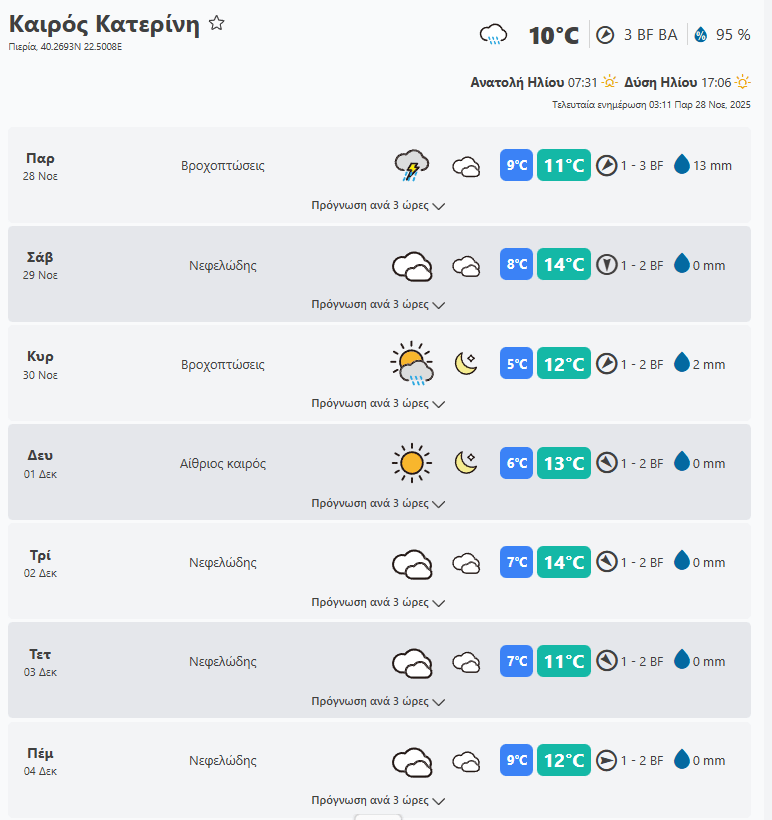
Task: Click the sunrise sun icon beside 07:31
Action: pos(610,82)
